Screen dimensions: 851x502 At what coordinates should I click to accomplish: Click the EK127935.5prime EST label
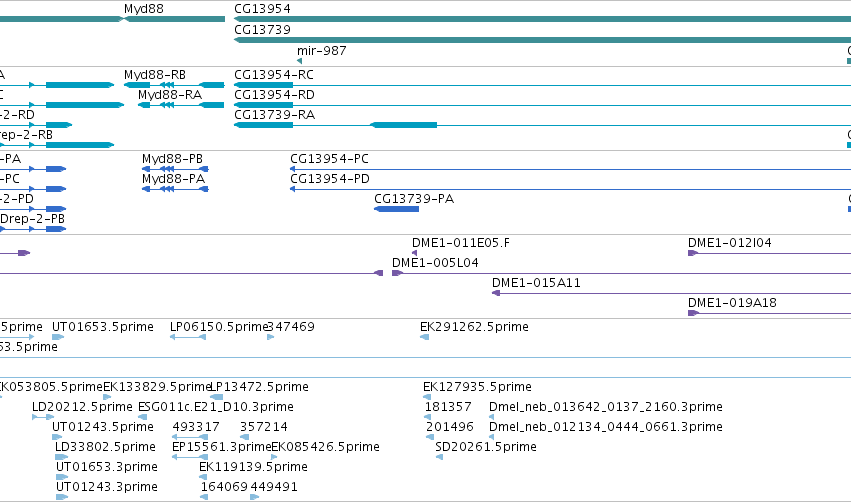coord(477,387)
